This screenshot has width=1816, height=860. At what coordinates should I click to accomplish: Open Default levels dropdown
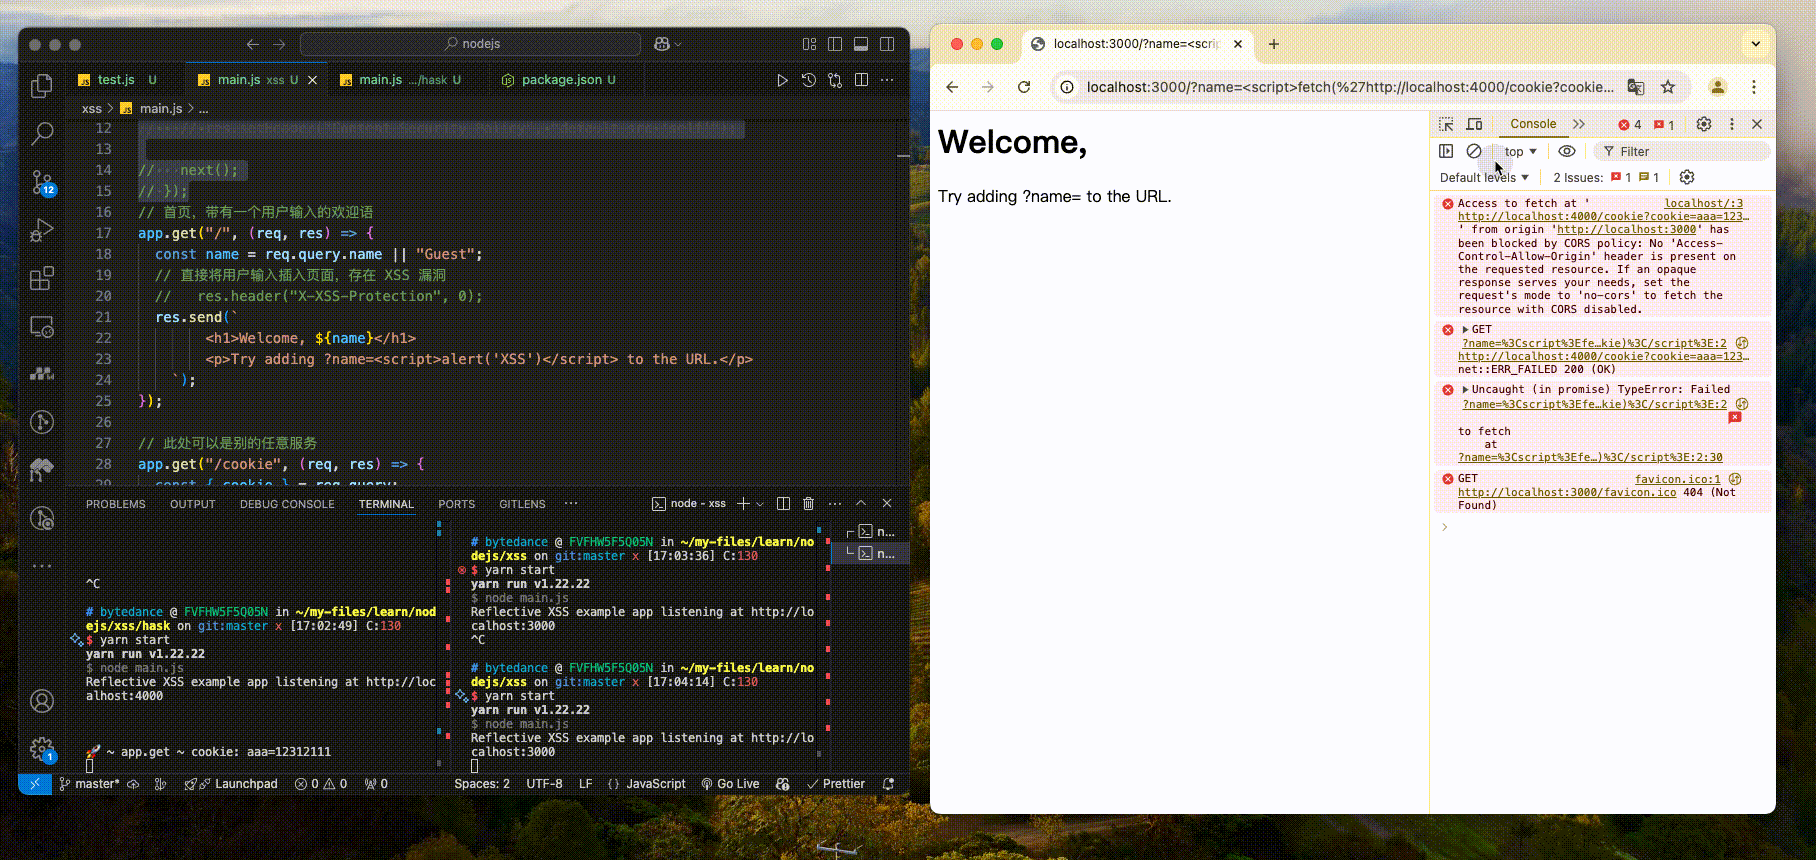click(1484, 178)
